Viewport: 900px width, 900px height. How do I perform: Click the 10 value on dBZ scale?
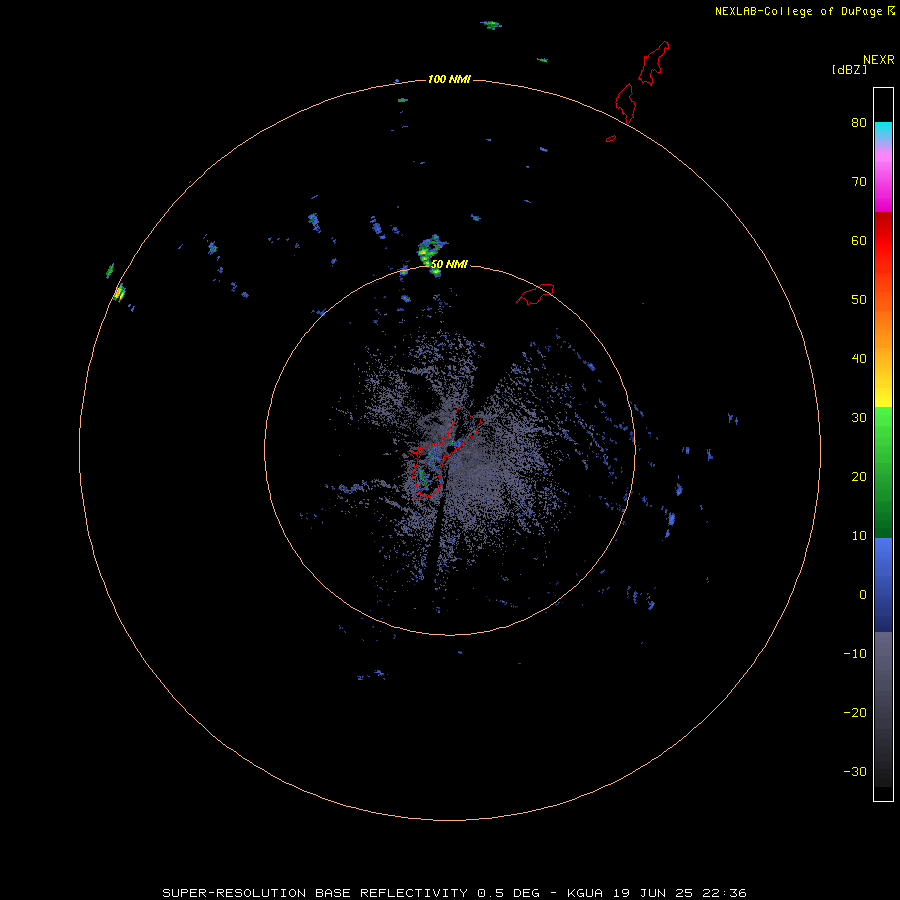click(859, 536)
